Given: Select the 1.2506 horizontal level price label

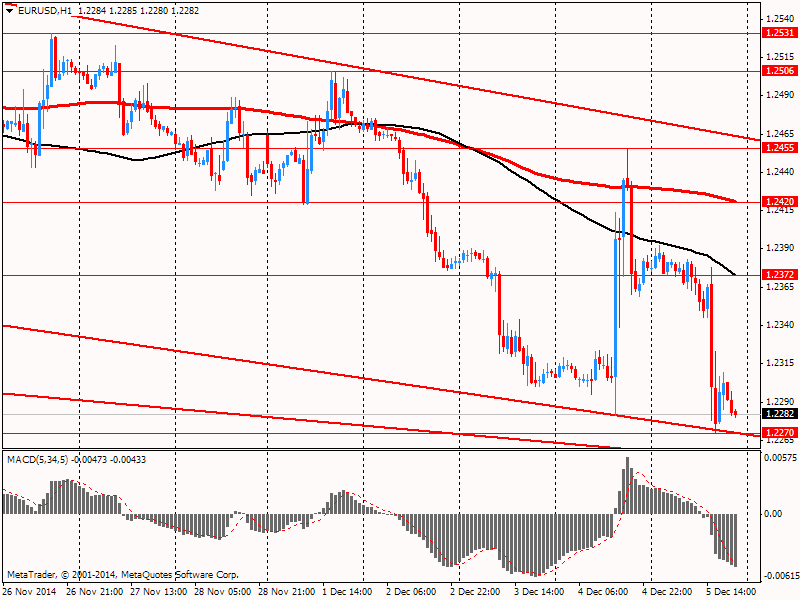Looking at the screenshot, I should 780,71.
